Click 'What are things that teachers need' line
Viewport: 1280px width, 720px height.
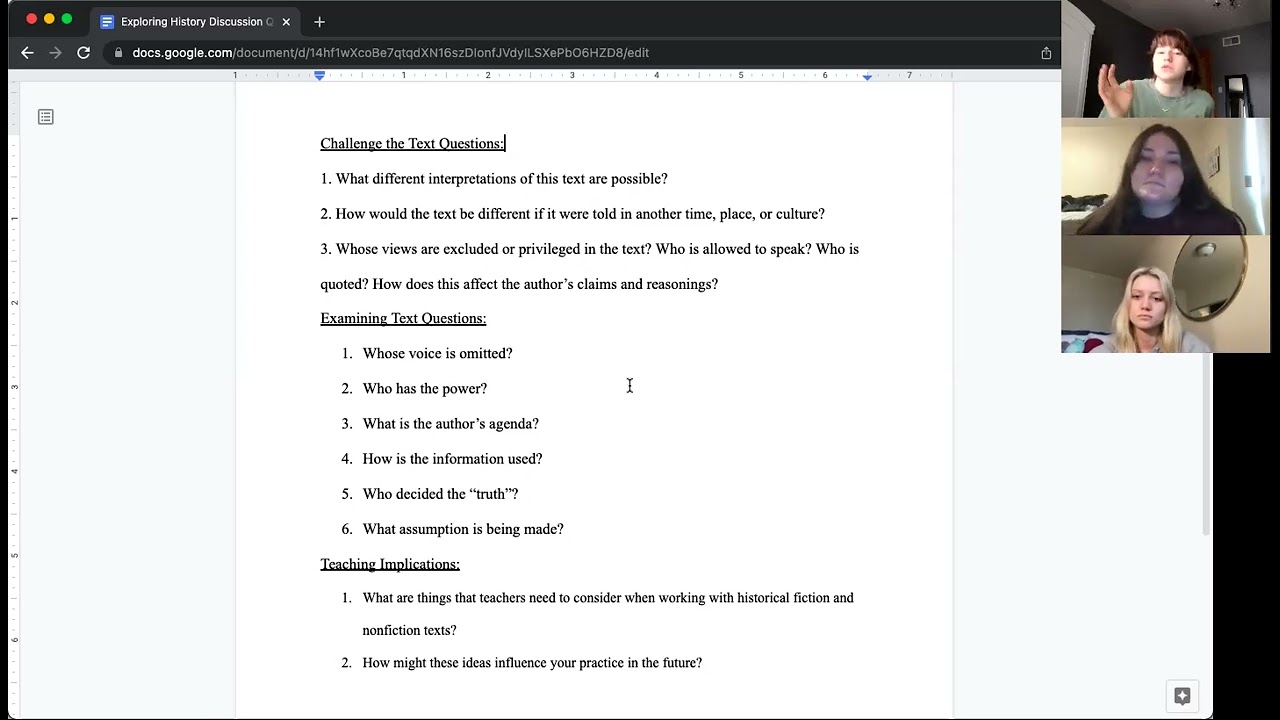pyautogui.click(x=608, y=598)
